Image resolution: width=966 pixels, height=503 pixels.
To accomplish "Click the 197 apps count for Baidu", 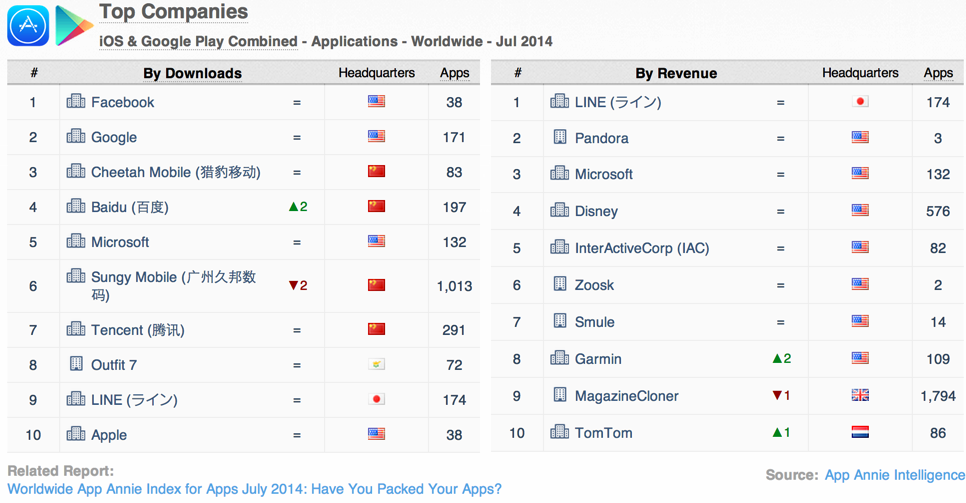I will [455, 208].
